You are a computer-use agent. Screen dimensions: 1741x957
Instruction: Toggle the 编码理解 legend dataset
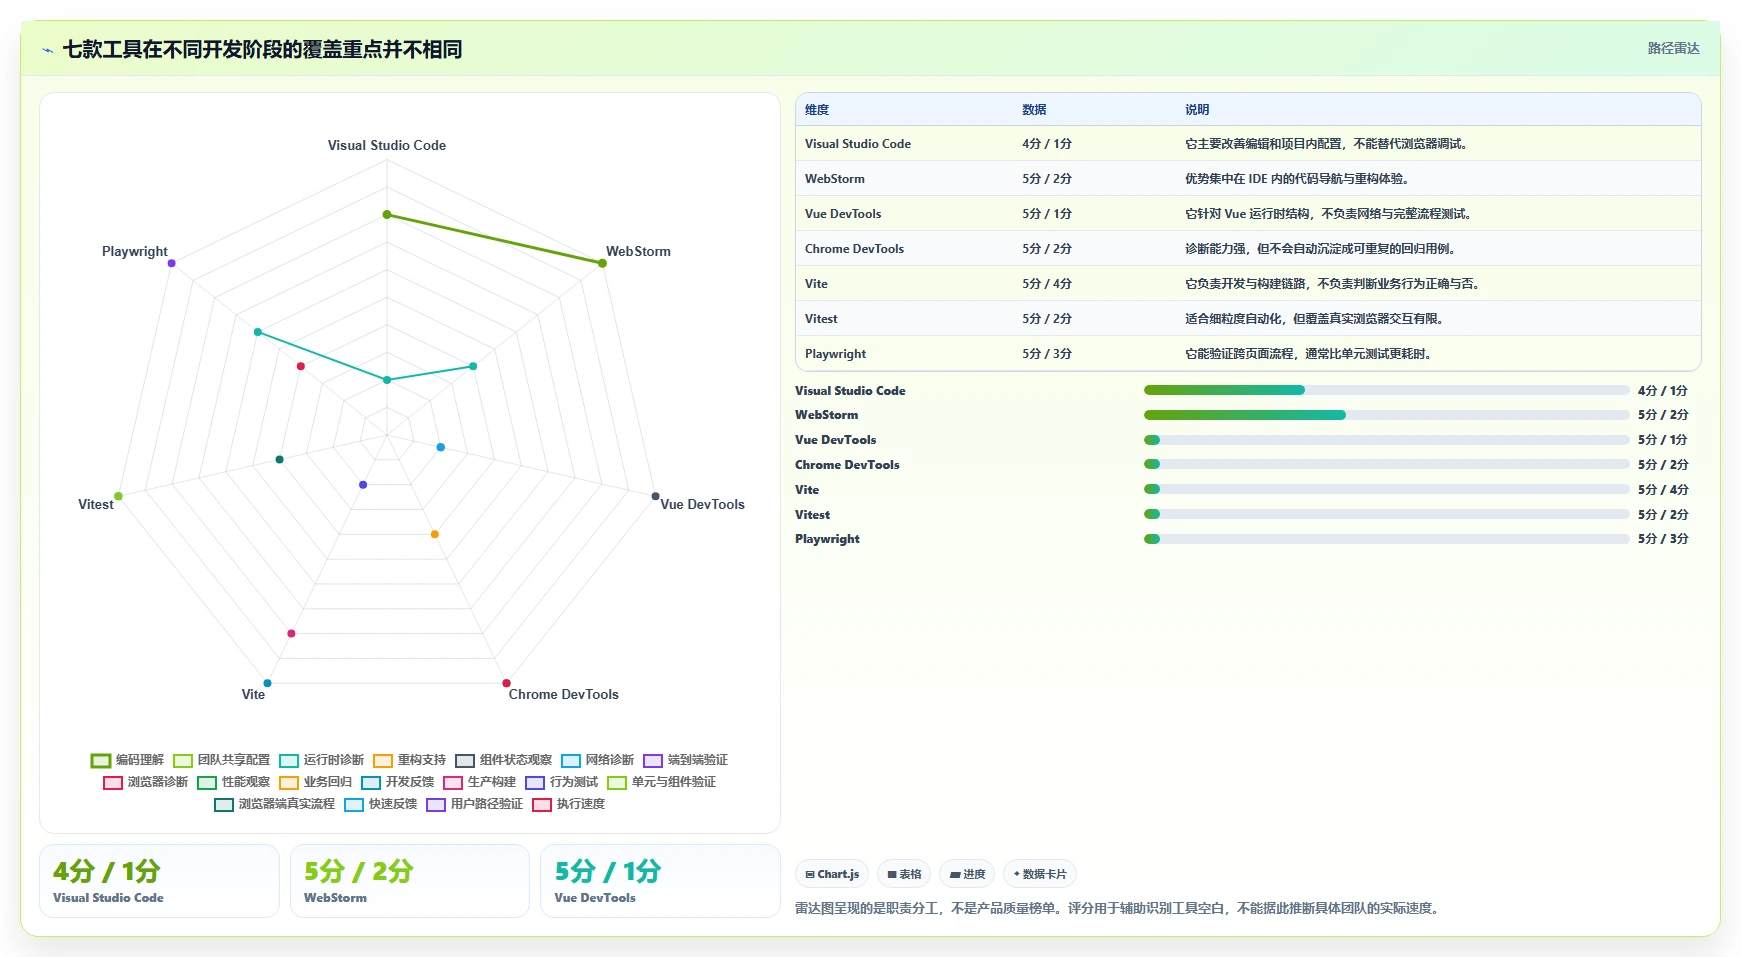127,760
